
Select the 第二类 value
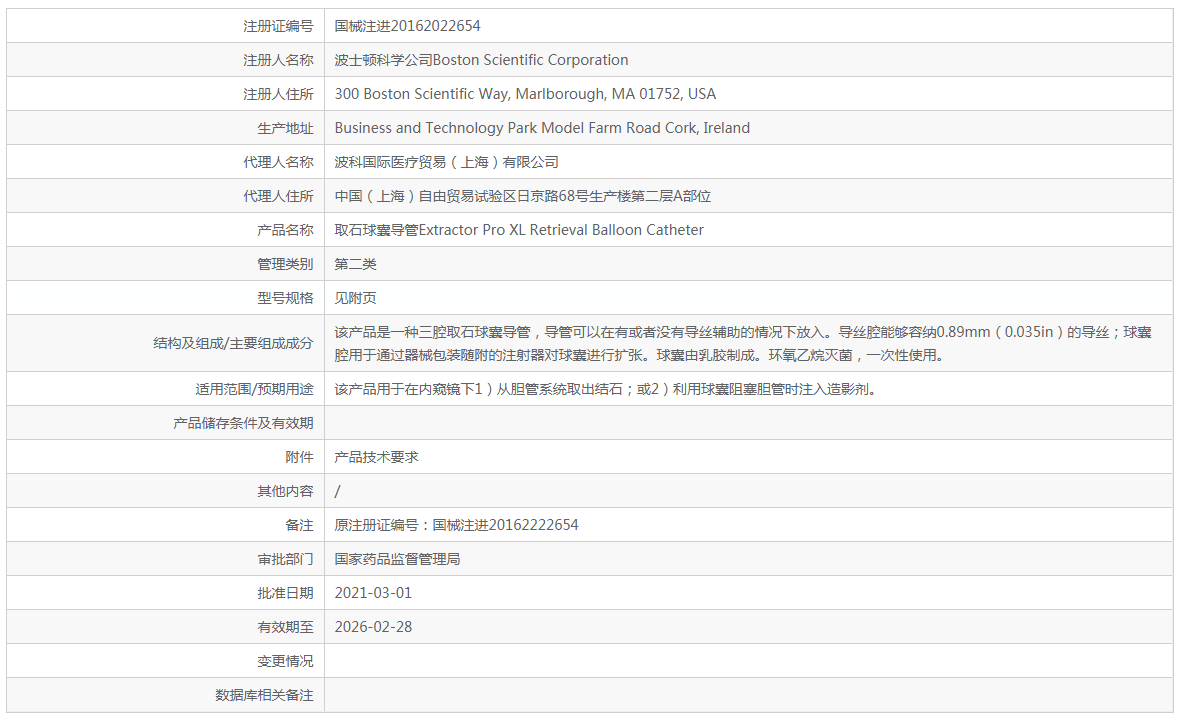pos(355,264)
